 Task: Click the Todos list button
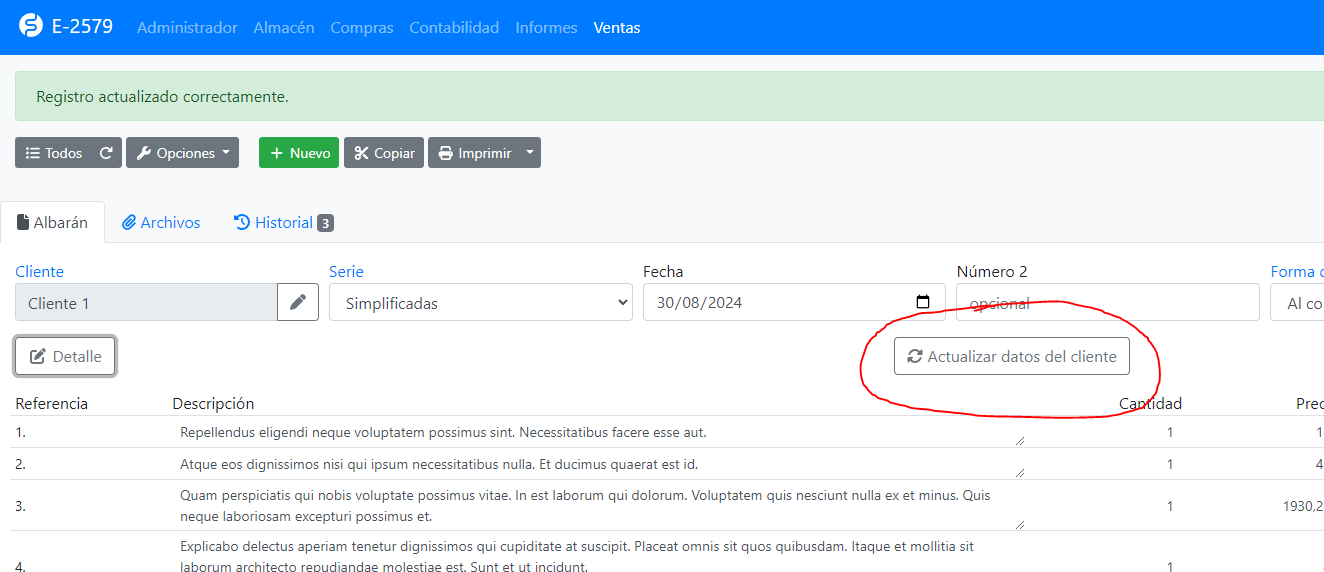[54, 153]
